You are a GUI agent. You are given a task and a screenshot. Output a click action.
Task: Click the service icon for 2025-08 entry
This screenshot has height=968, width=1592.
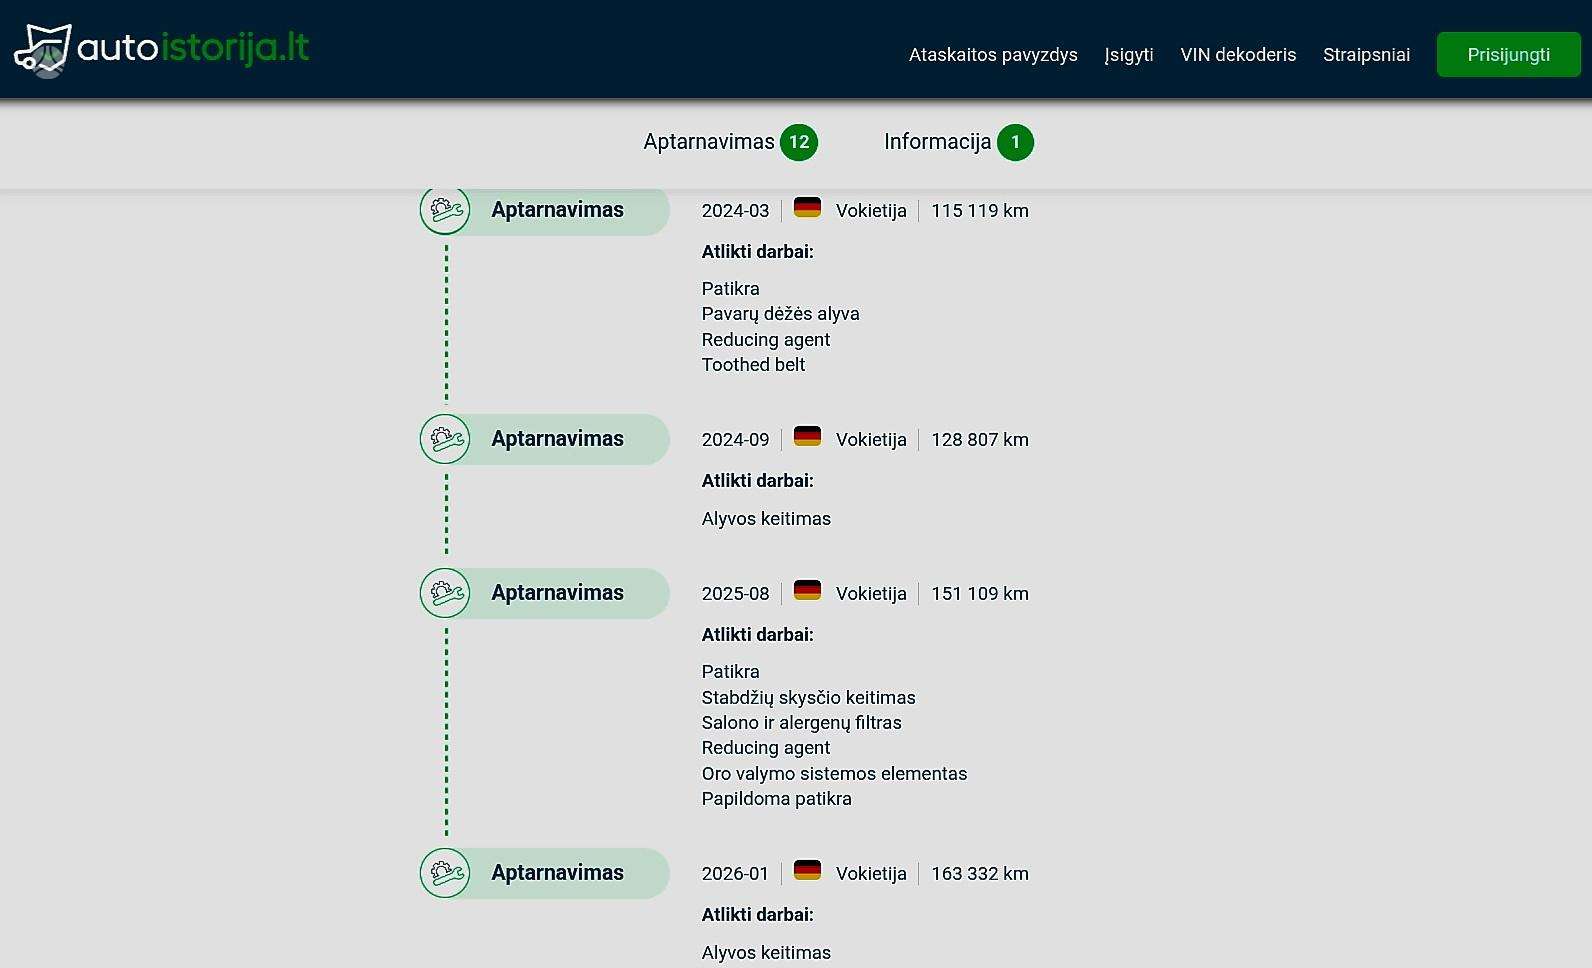click(x=445, y=593)
